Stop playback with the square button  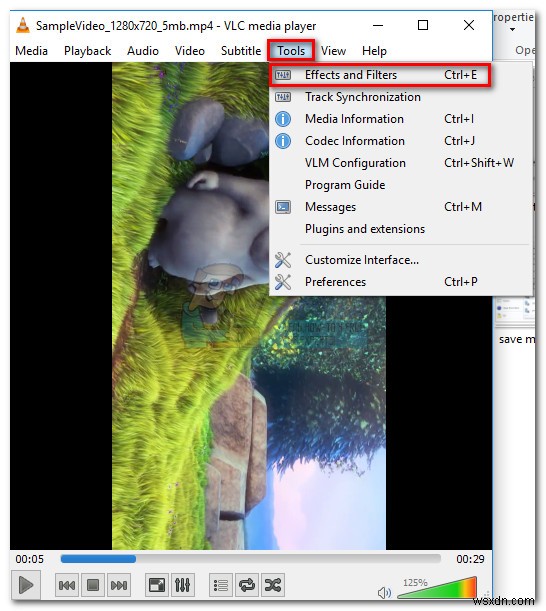(93, 585)
